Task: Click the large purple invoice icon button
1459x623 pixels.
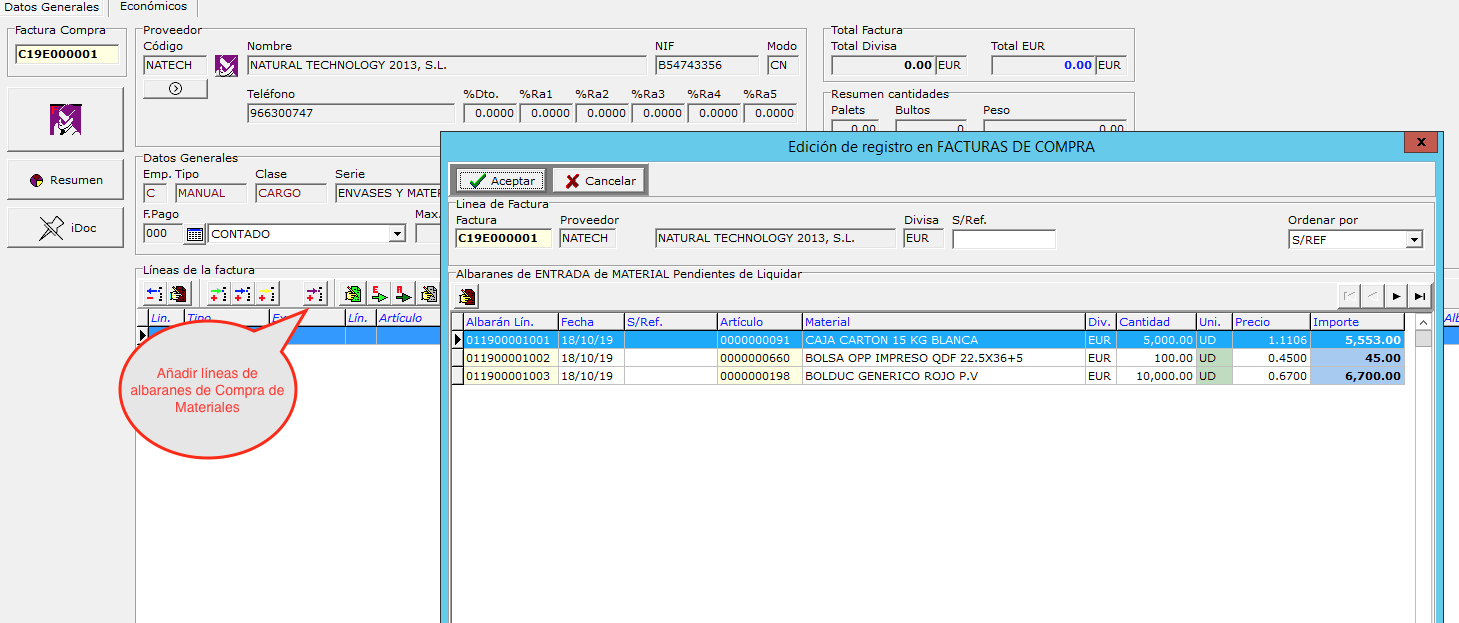Action: pos(66,120)
